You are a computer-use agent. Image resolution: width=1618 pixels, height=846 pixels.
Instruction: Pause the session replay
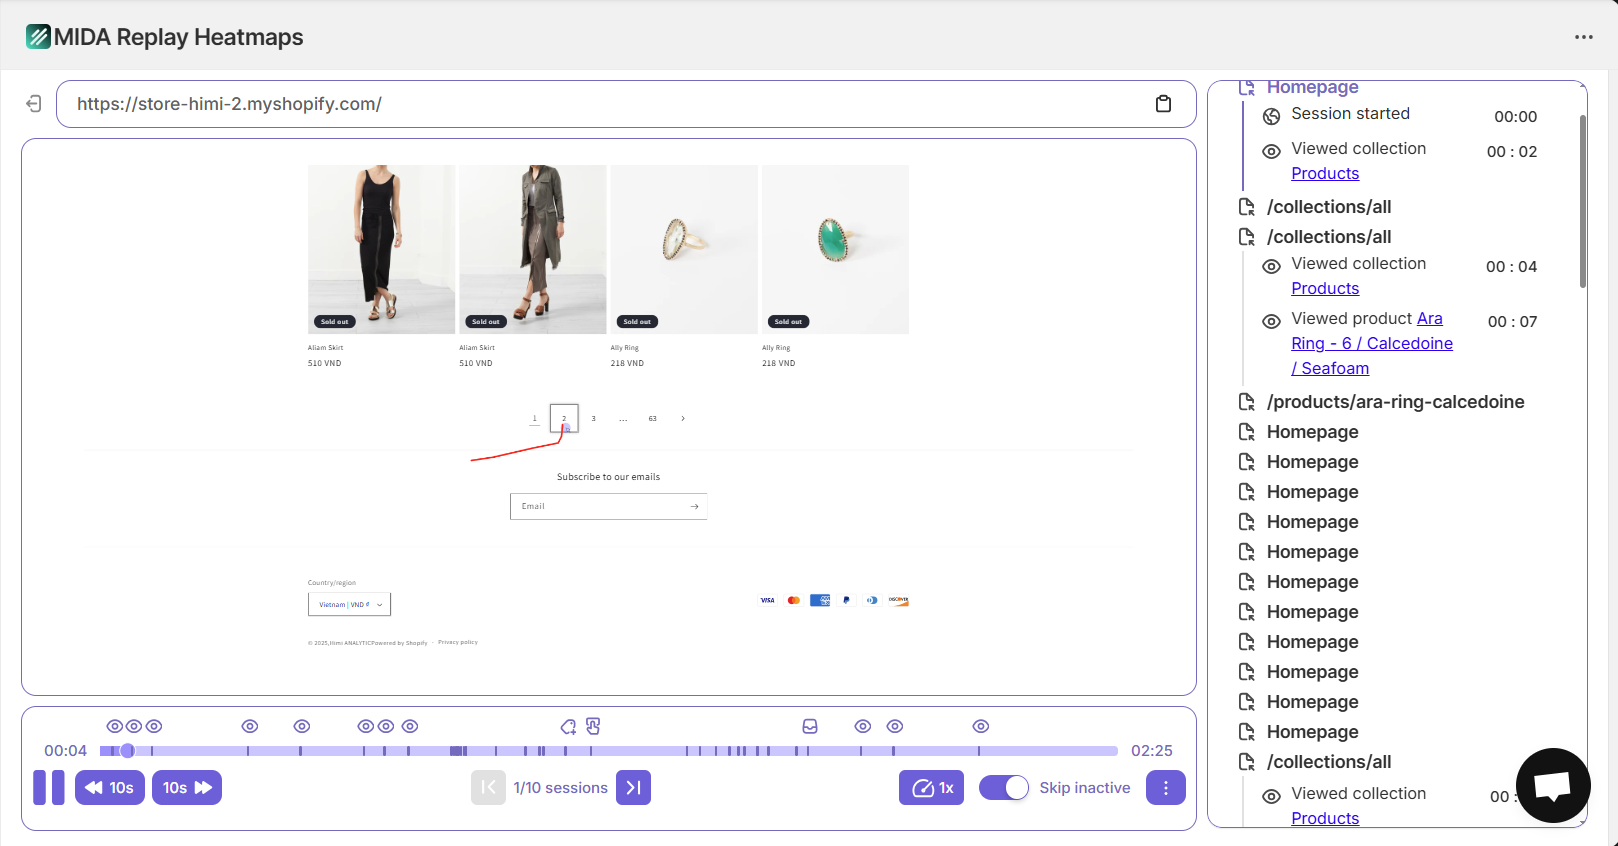point(49,788)
